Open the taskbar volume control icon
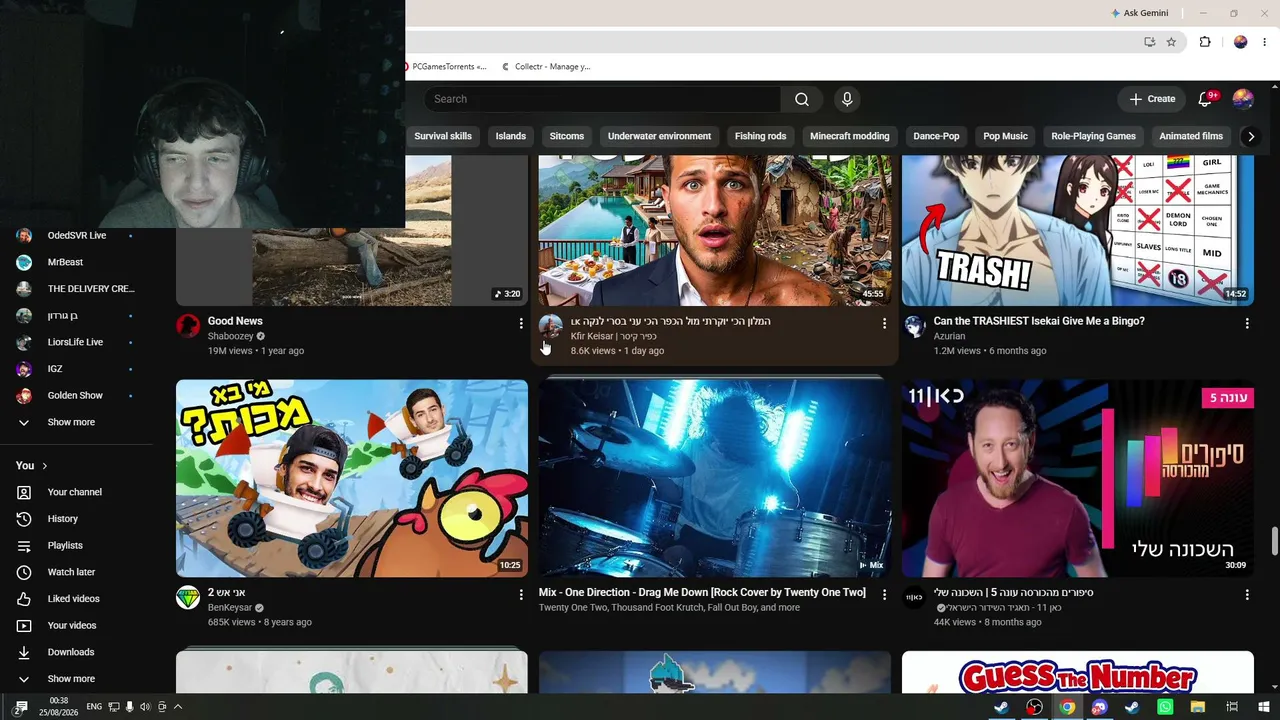This screenshot has width=1280, height=720. [x=145, y=707]
